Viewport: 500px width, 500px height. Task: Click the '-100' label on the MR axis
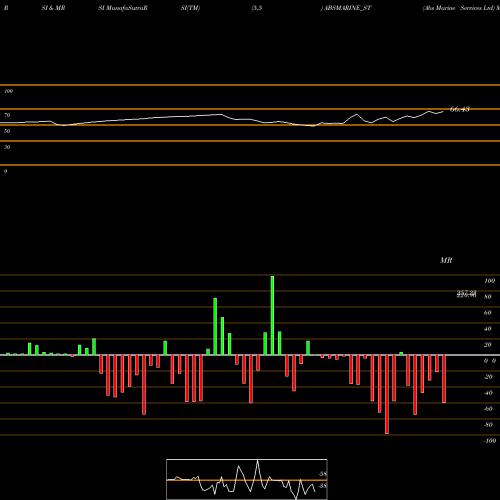point(490,441)
